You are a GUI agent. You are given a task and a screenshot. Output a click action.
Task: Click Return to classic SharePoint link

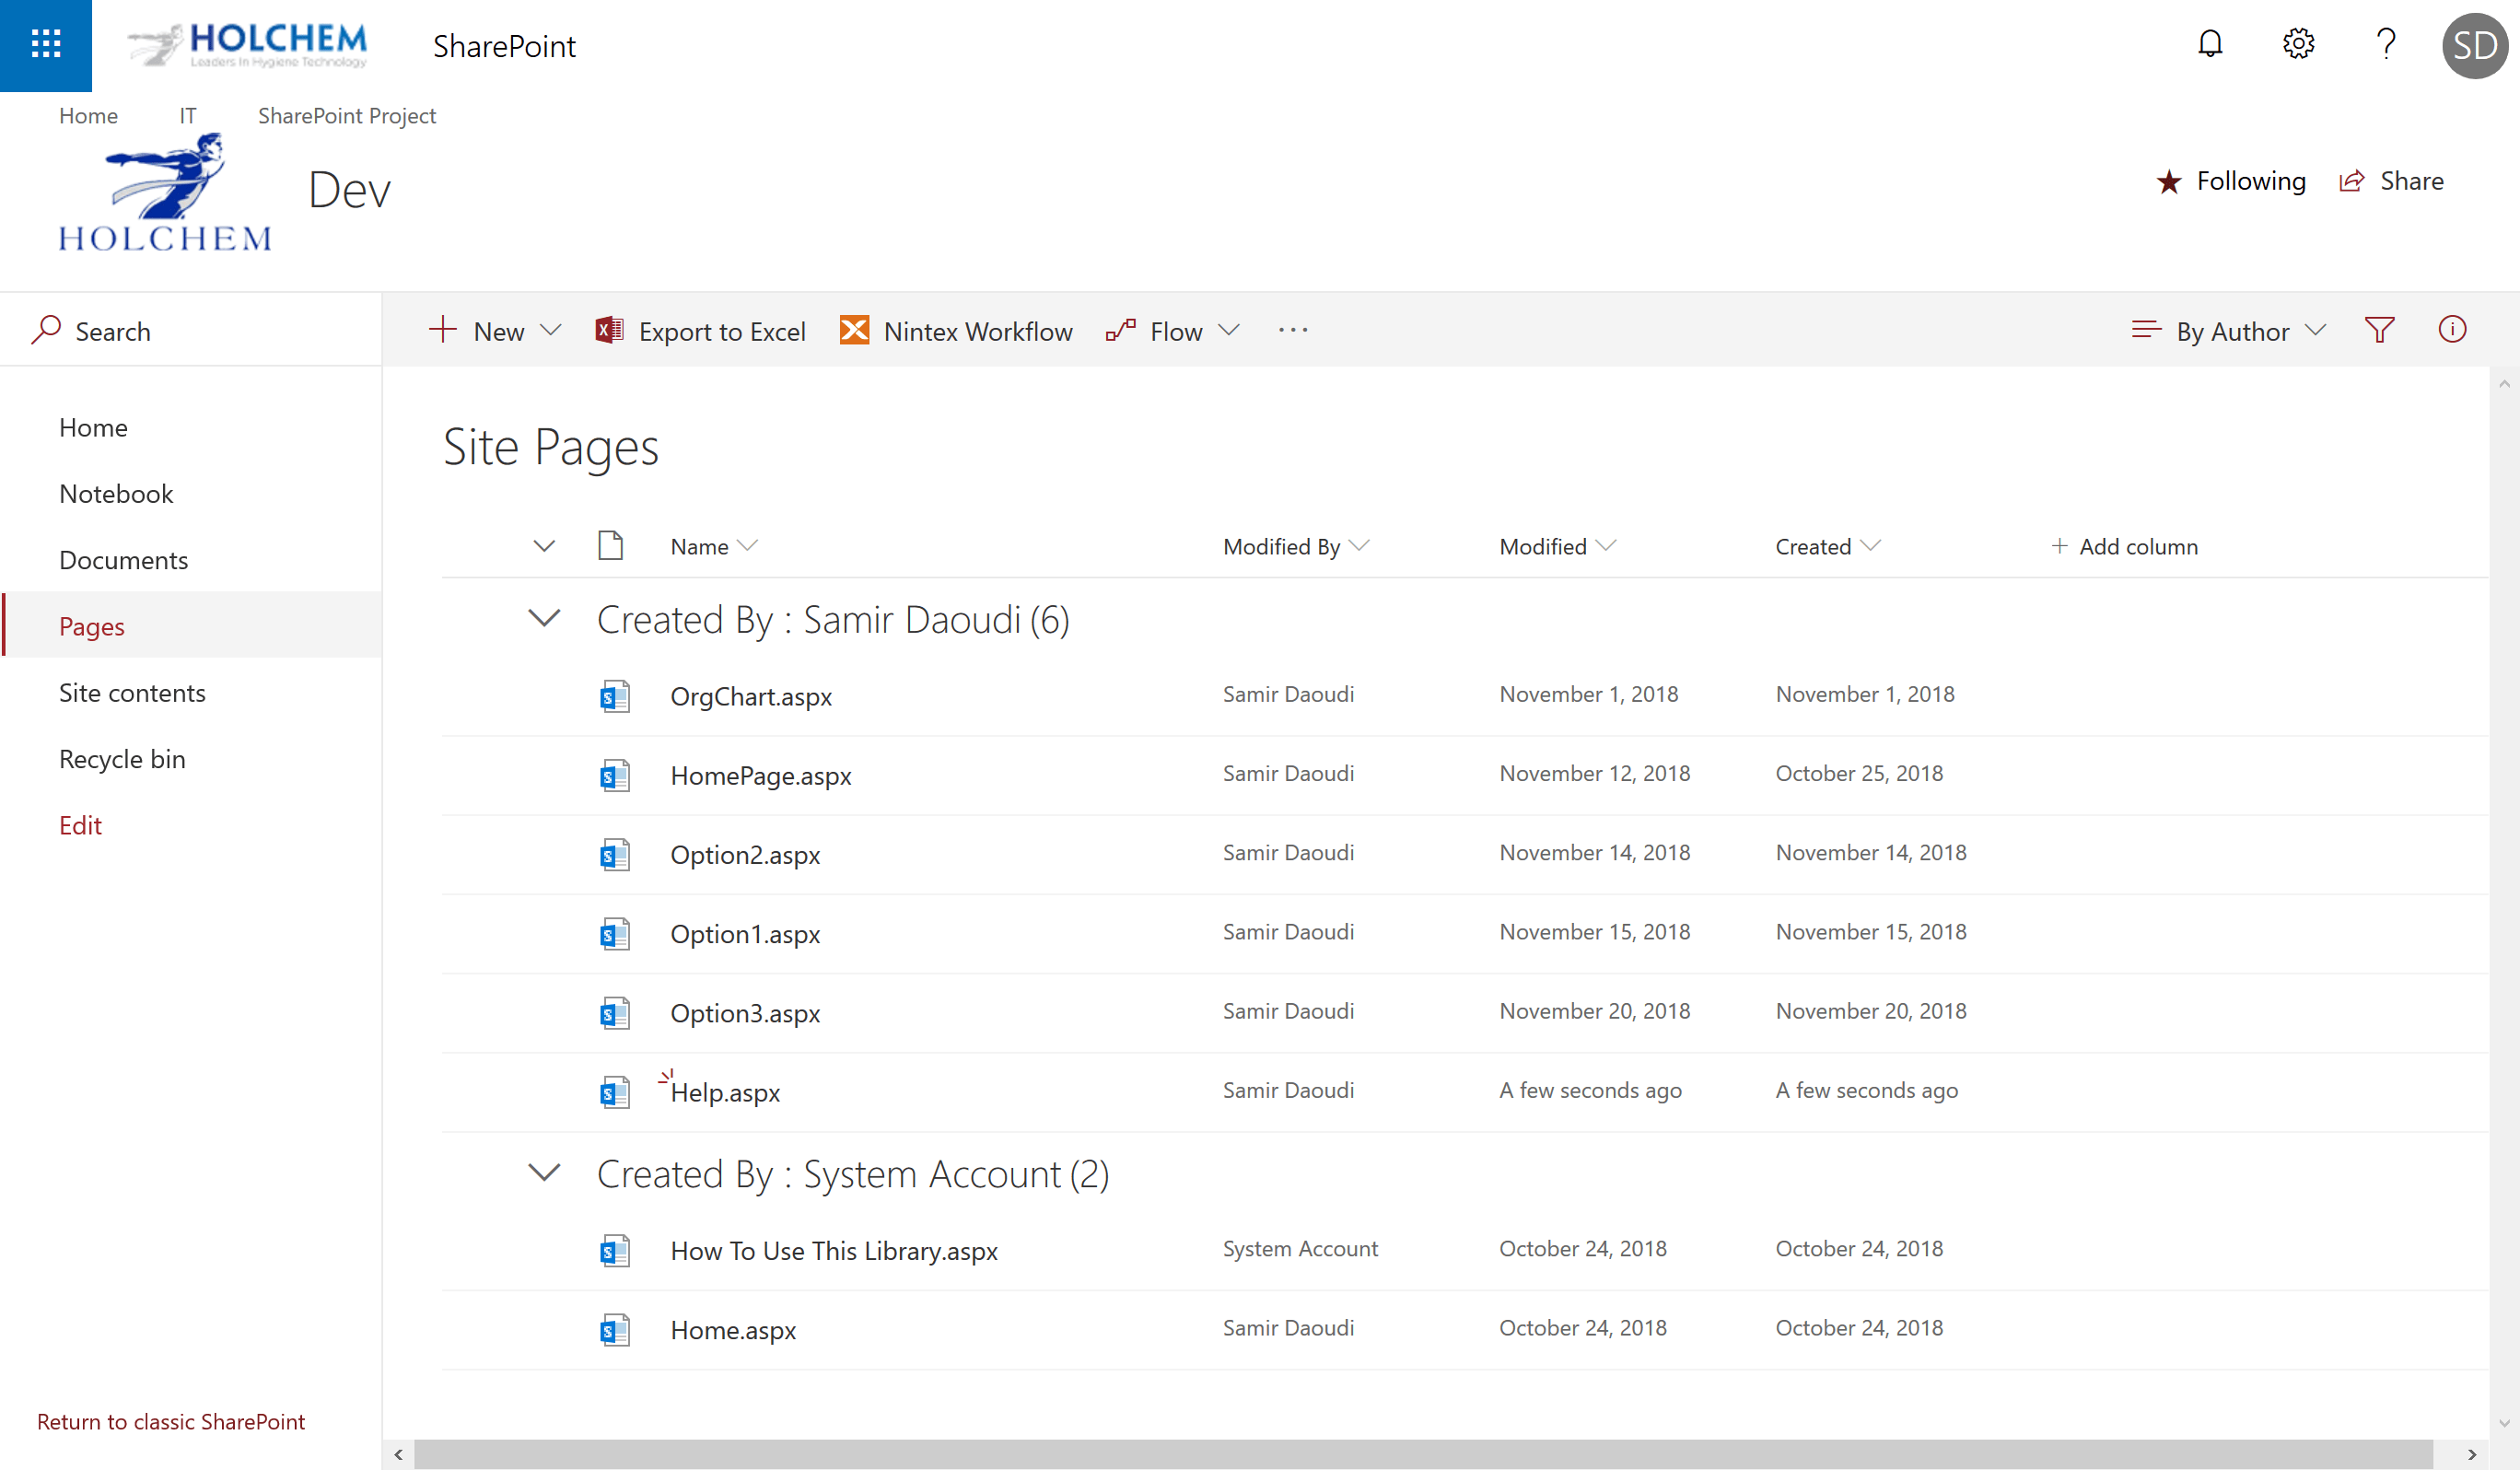click(x=171, y=1421)
